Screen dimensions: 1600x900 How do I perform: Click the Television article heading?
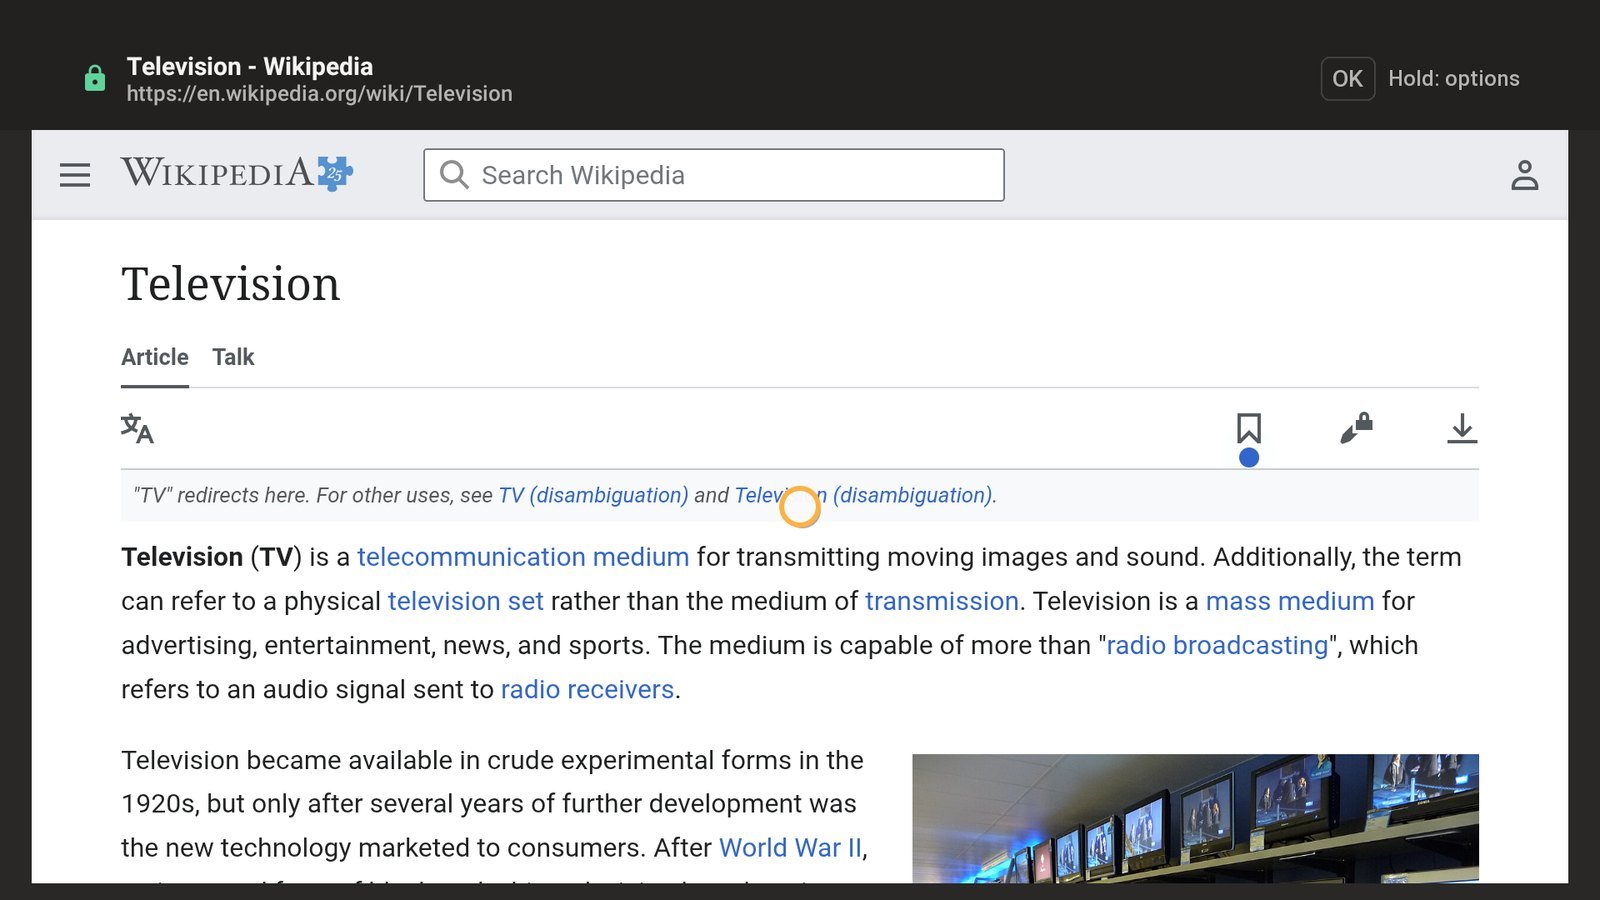(231, 284)
